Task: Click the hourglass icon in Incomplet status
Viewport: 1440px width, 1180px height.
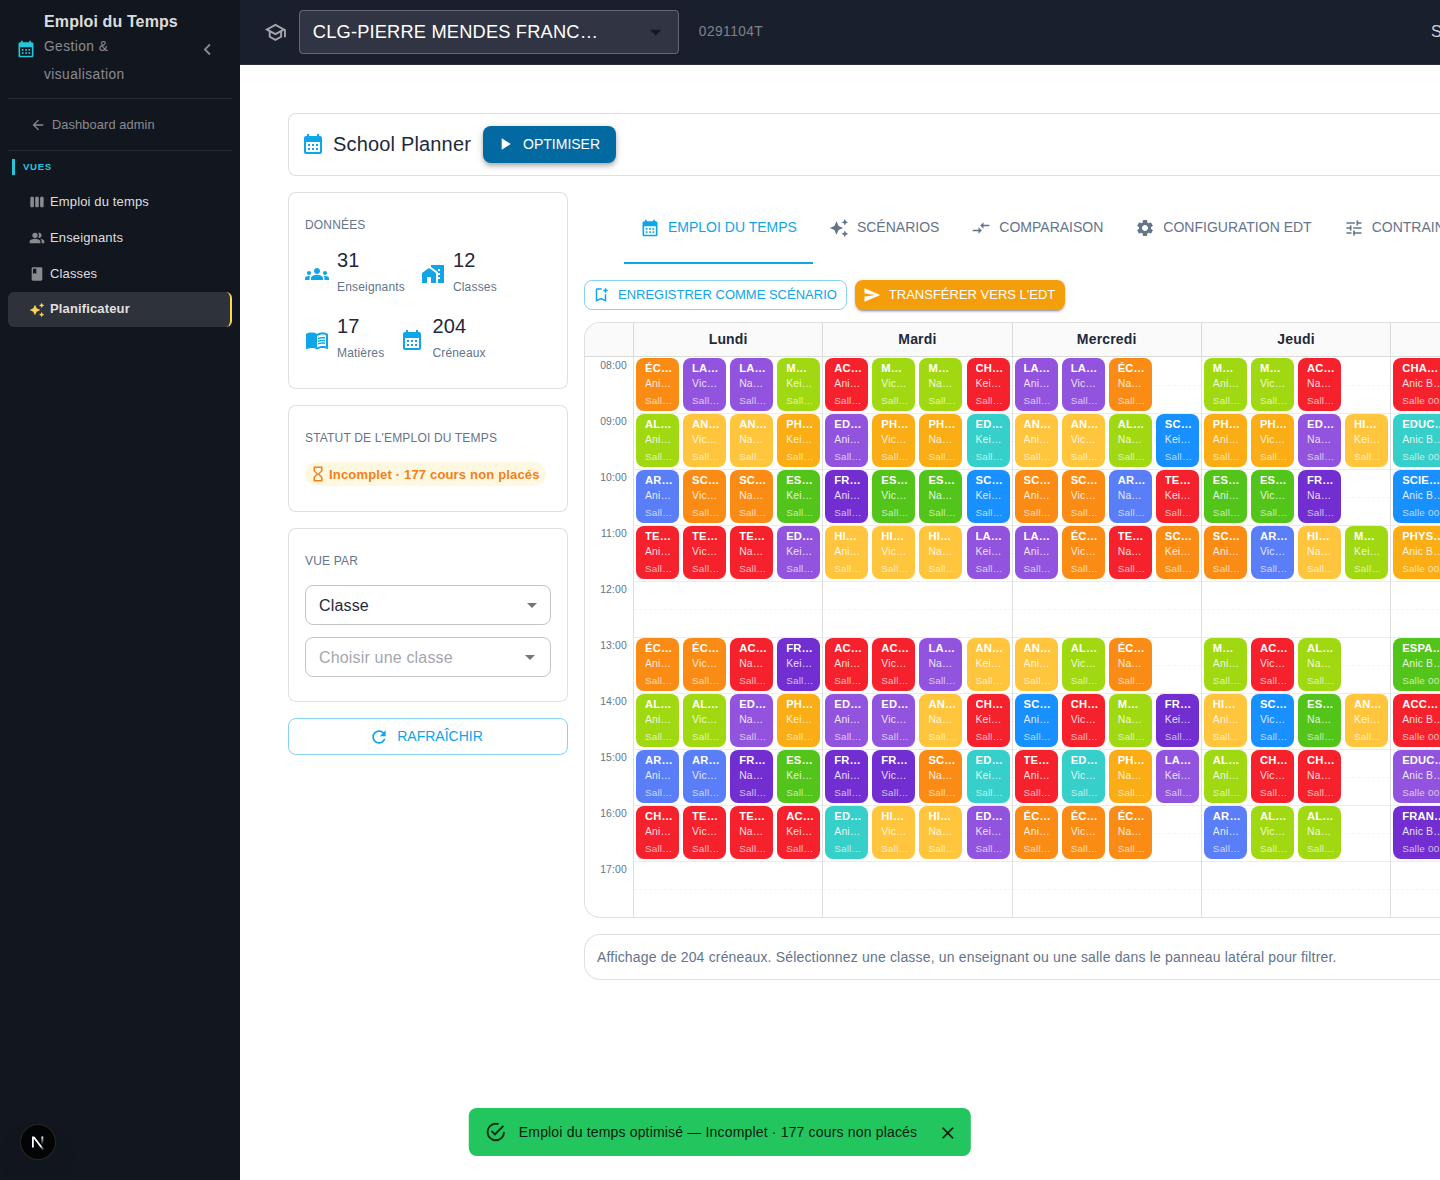Action: pos(318,474)
